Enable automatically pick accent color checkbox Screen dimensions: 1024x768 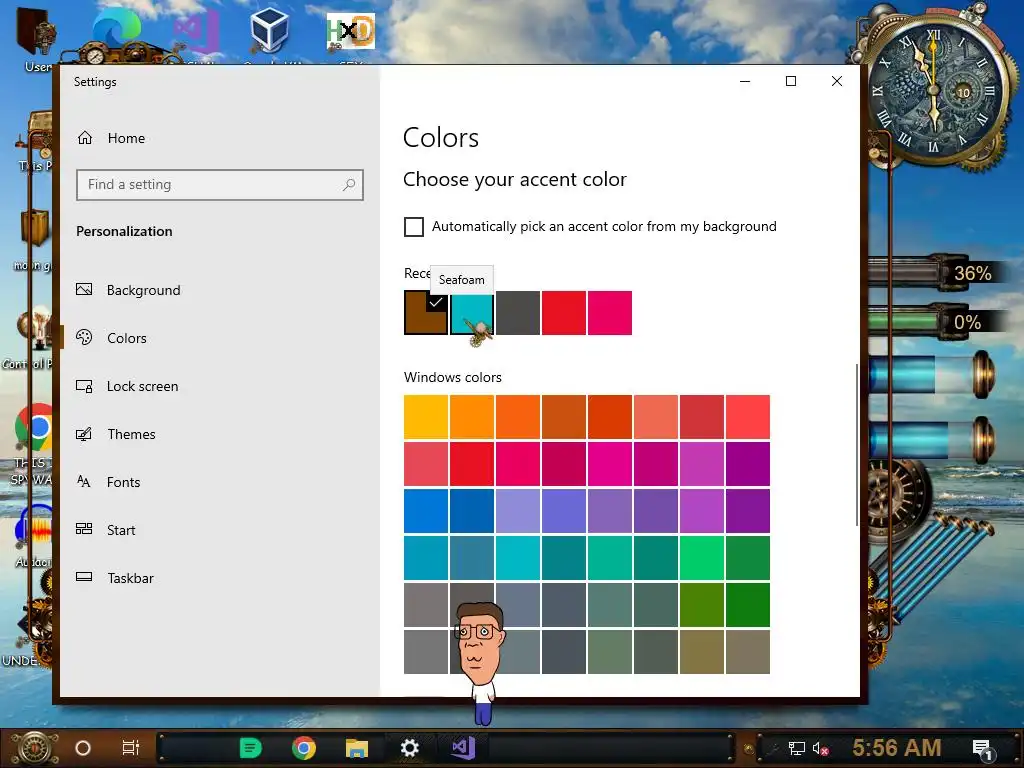413,227
